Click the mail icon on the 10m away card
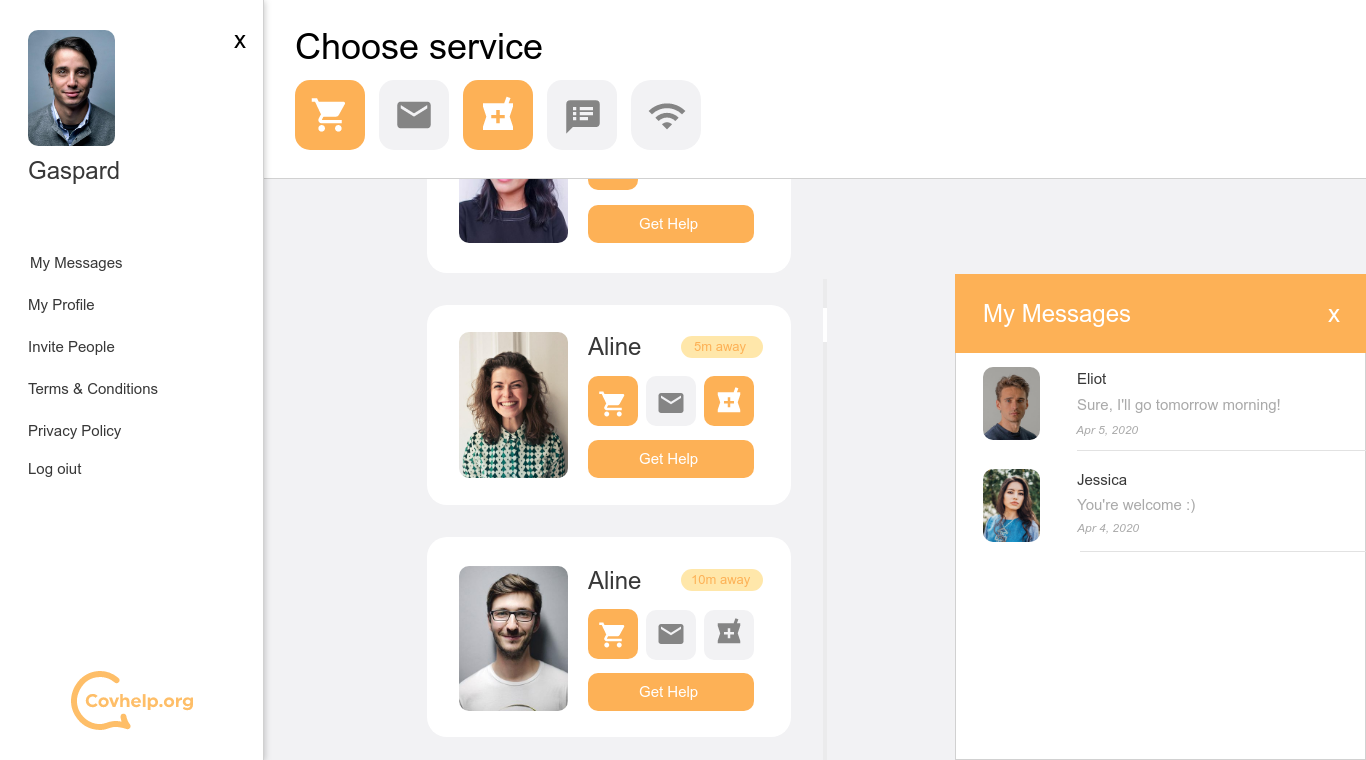 pos(671,634)
